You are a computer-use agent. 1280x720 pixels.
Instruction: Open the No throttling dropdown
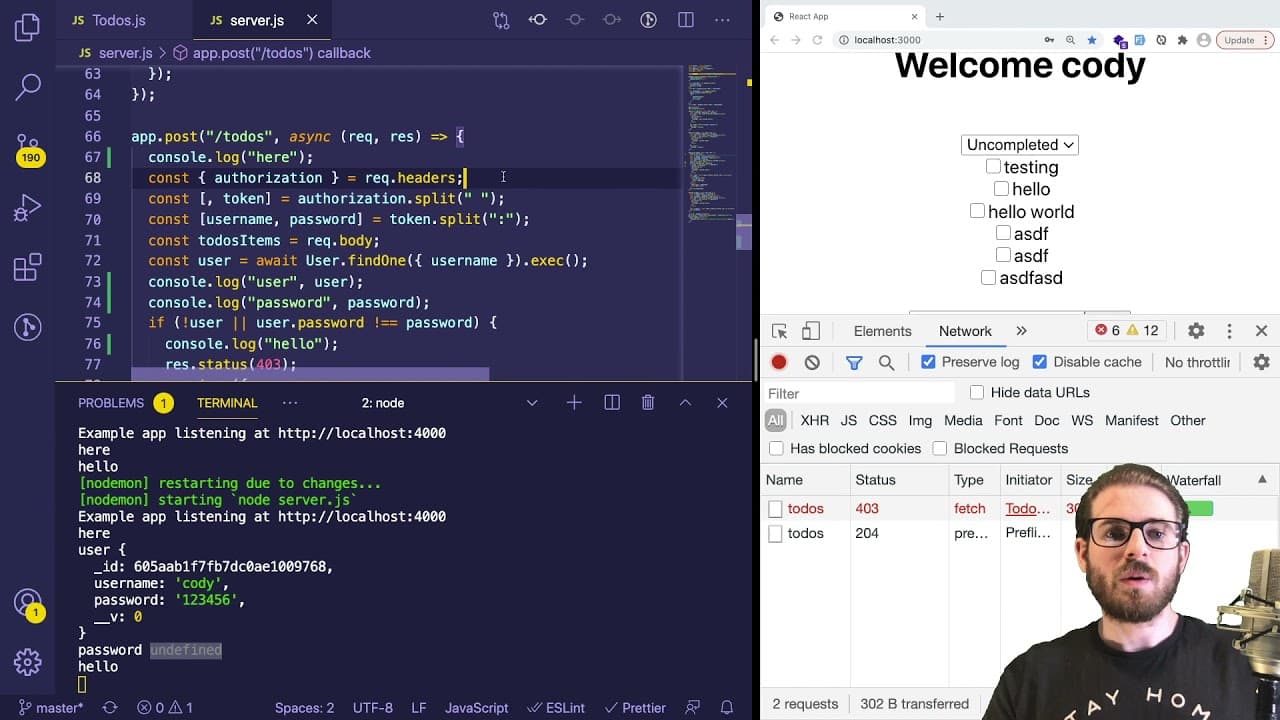1198,362
